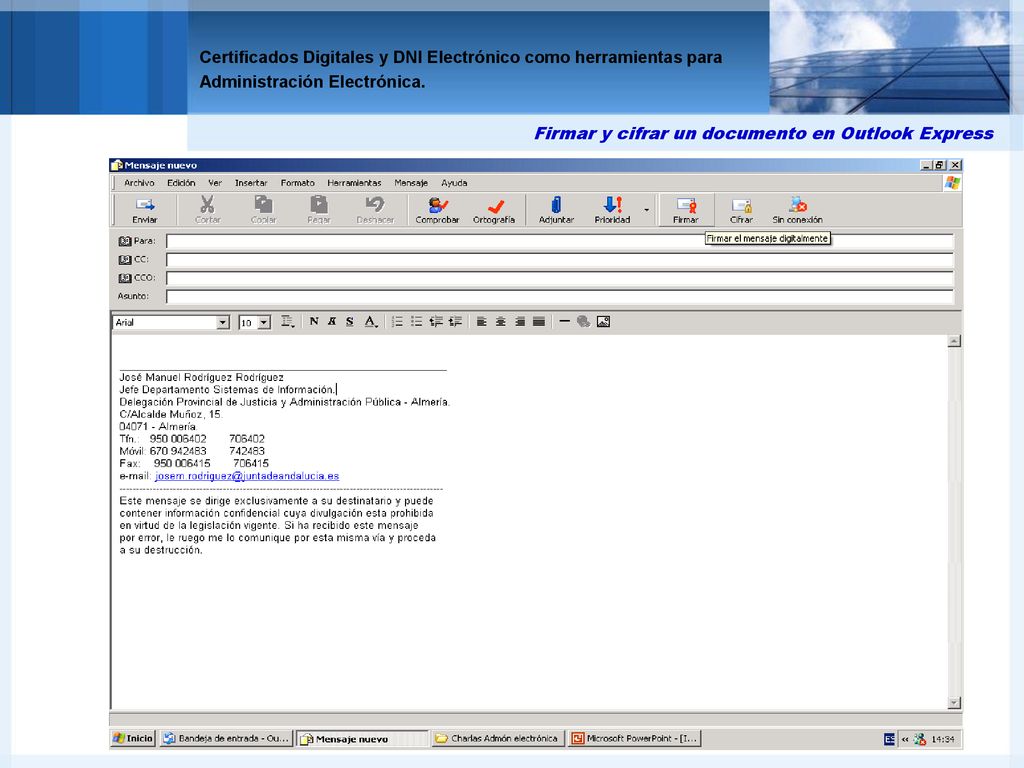Toggle underline (S) formatting
The width and height of the screenshot is (1024, 768).
click(350, 321)
